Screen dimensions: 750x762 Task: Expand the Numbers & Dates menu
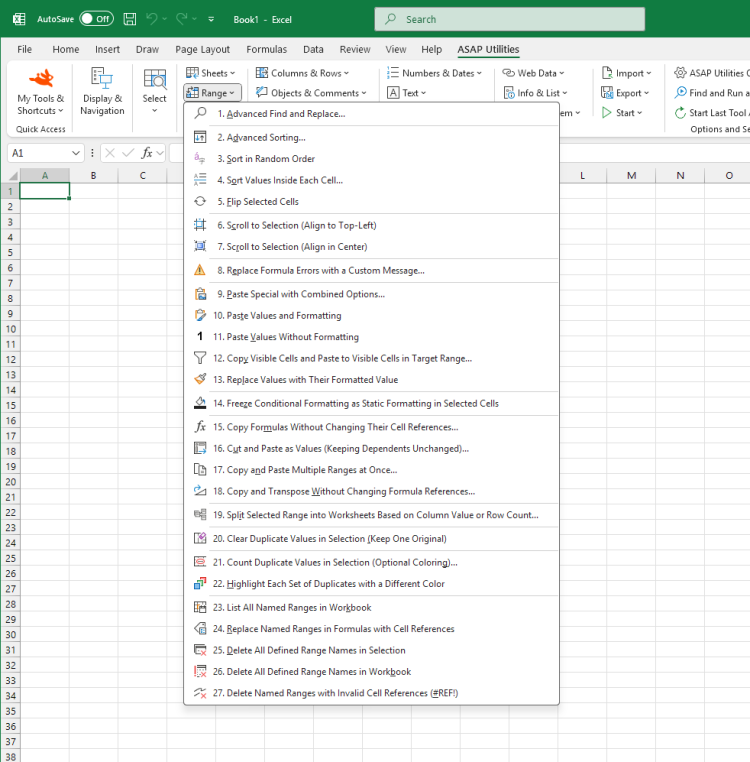coord(431,73)
